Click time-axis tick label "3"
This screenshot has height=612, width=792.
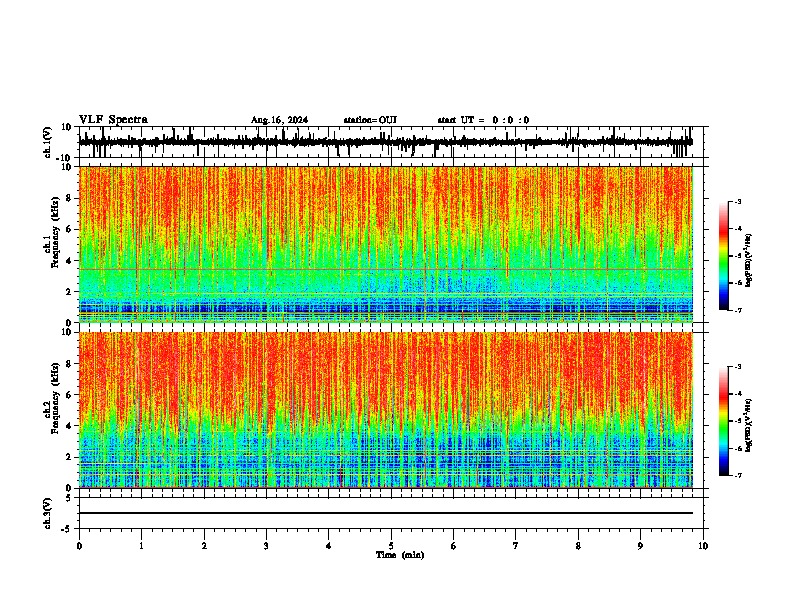coord(266,546)
